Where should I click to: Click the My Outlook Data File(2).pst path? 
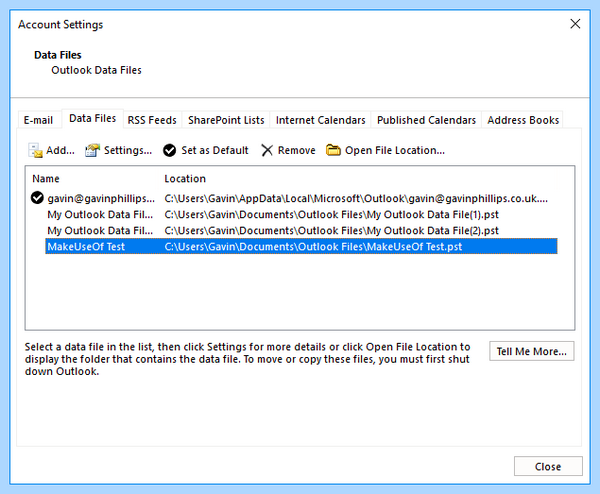click(x=332, y=231)
